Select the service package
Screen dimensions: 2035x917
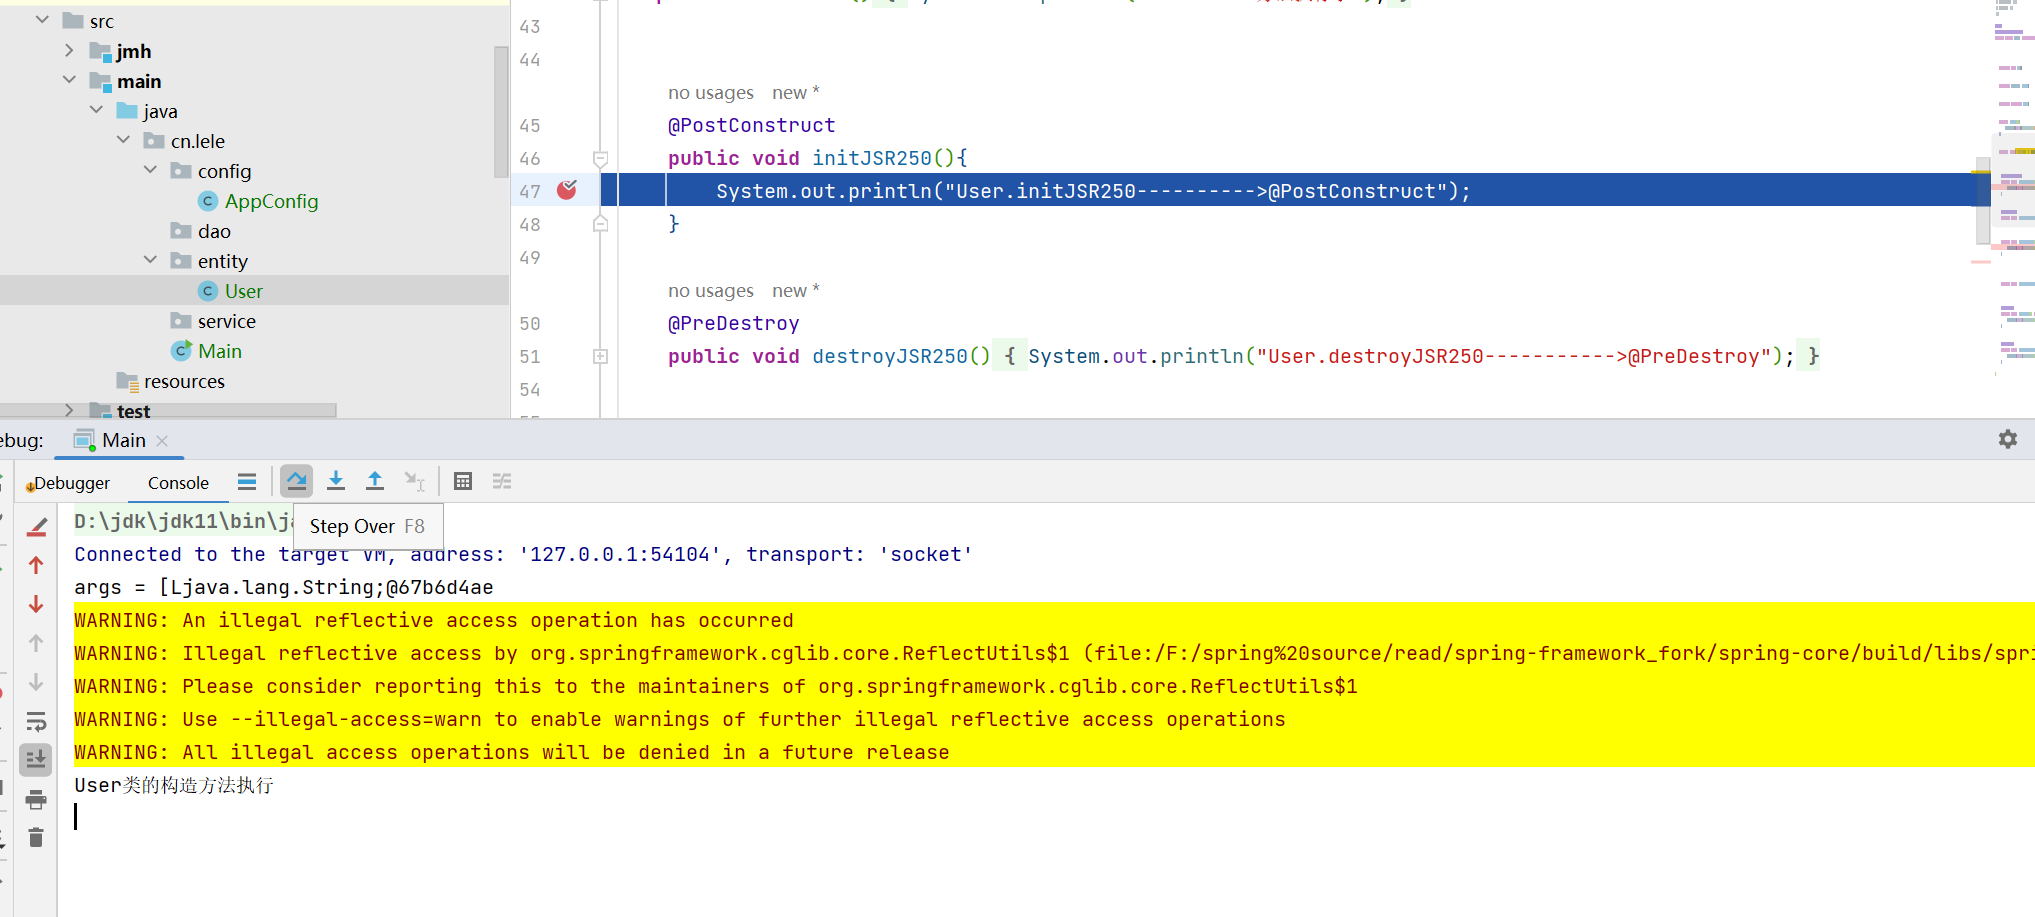[226, 321]
